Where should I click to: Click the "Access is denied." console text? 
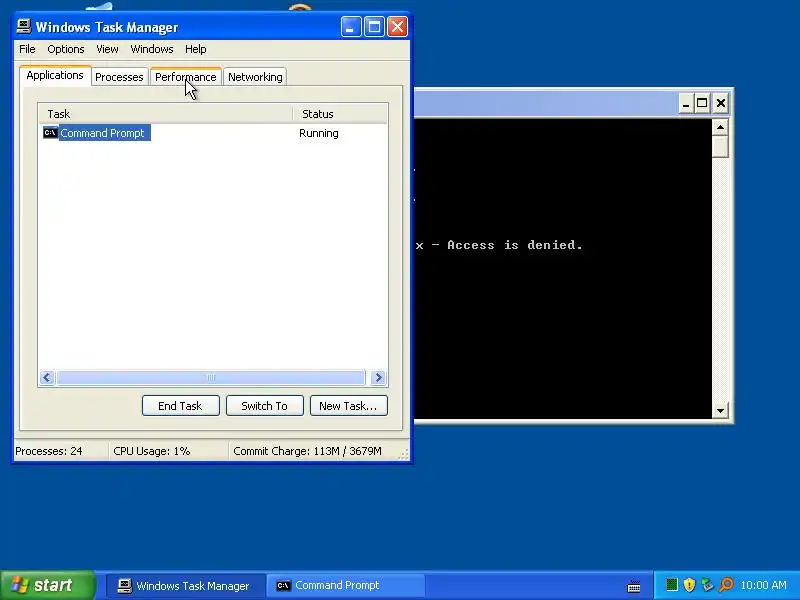(x=515, y=245)
